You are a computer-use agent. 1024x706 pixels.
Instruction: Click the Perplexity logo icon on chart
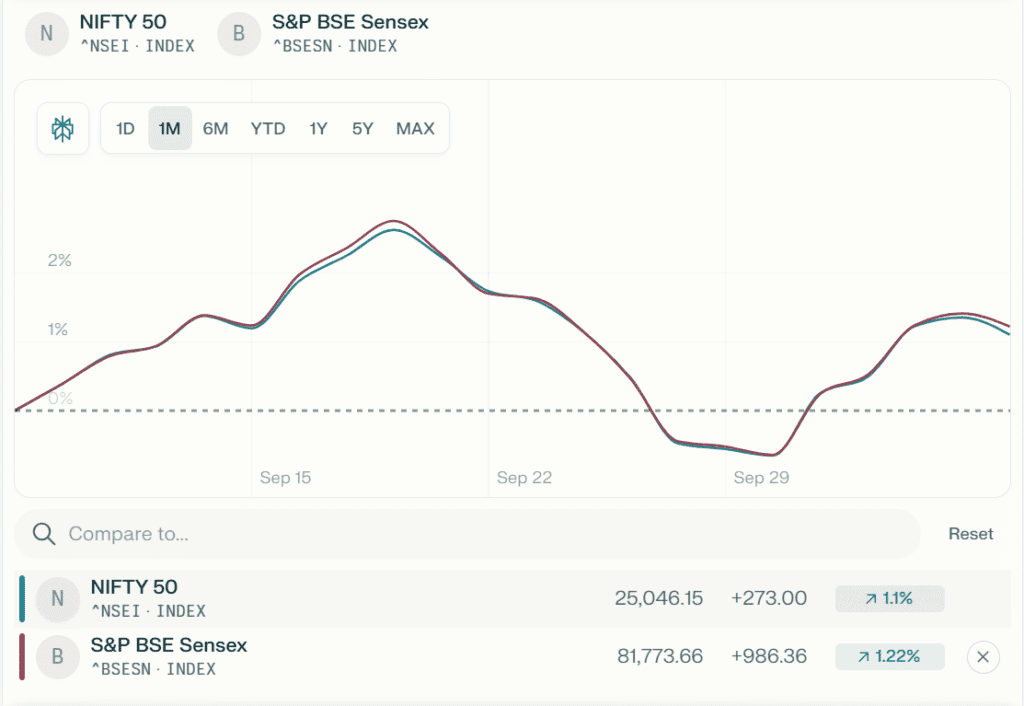click(x=63, y=129)
